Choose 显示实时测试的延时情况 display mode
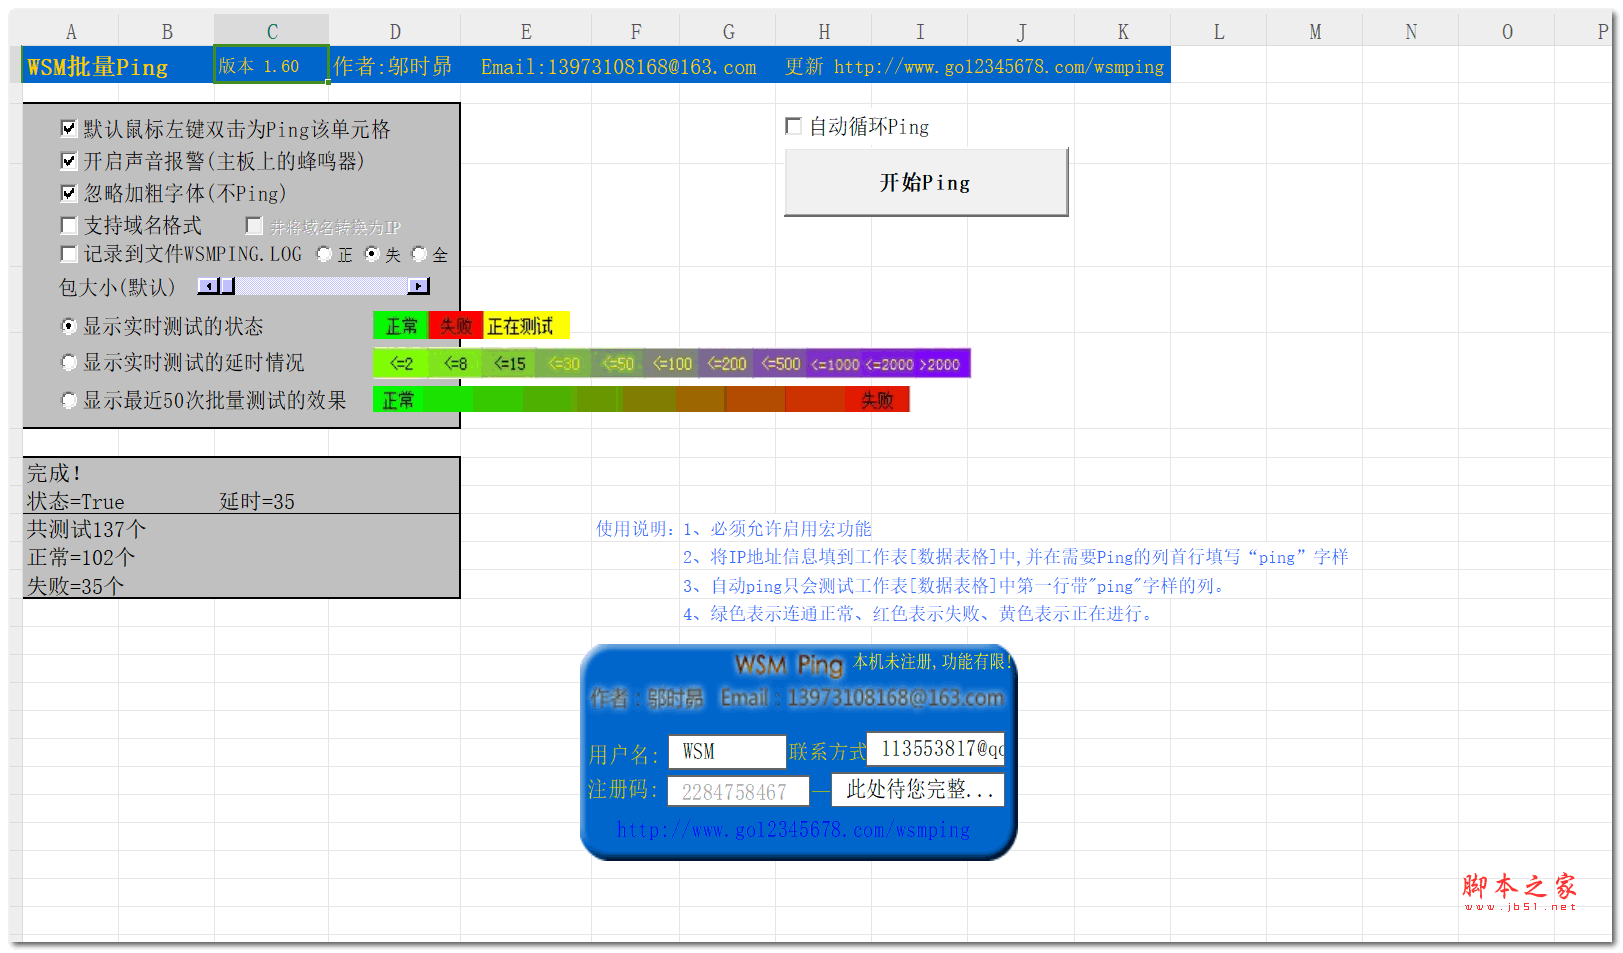The height and width of the screenshot is (953, 1623). click(x=68, y=362)
